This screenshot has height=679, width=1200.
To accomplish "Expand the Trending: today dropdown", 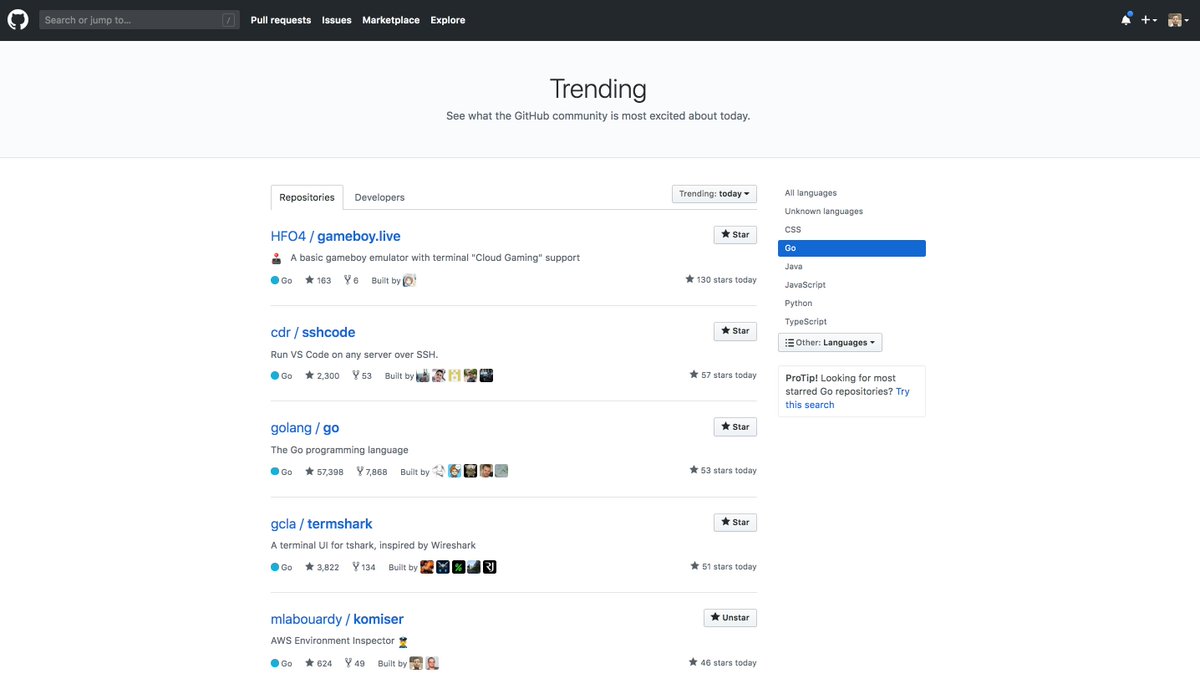I will click(714, 194).
